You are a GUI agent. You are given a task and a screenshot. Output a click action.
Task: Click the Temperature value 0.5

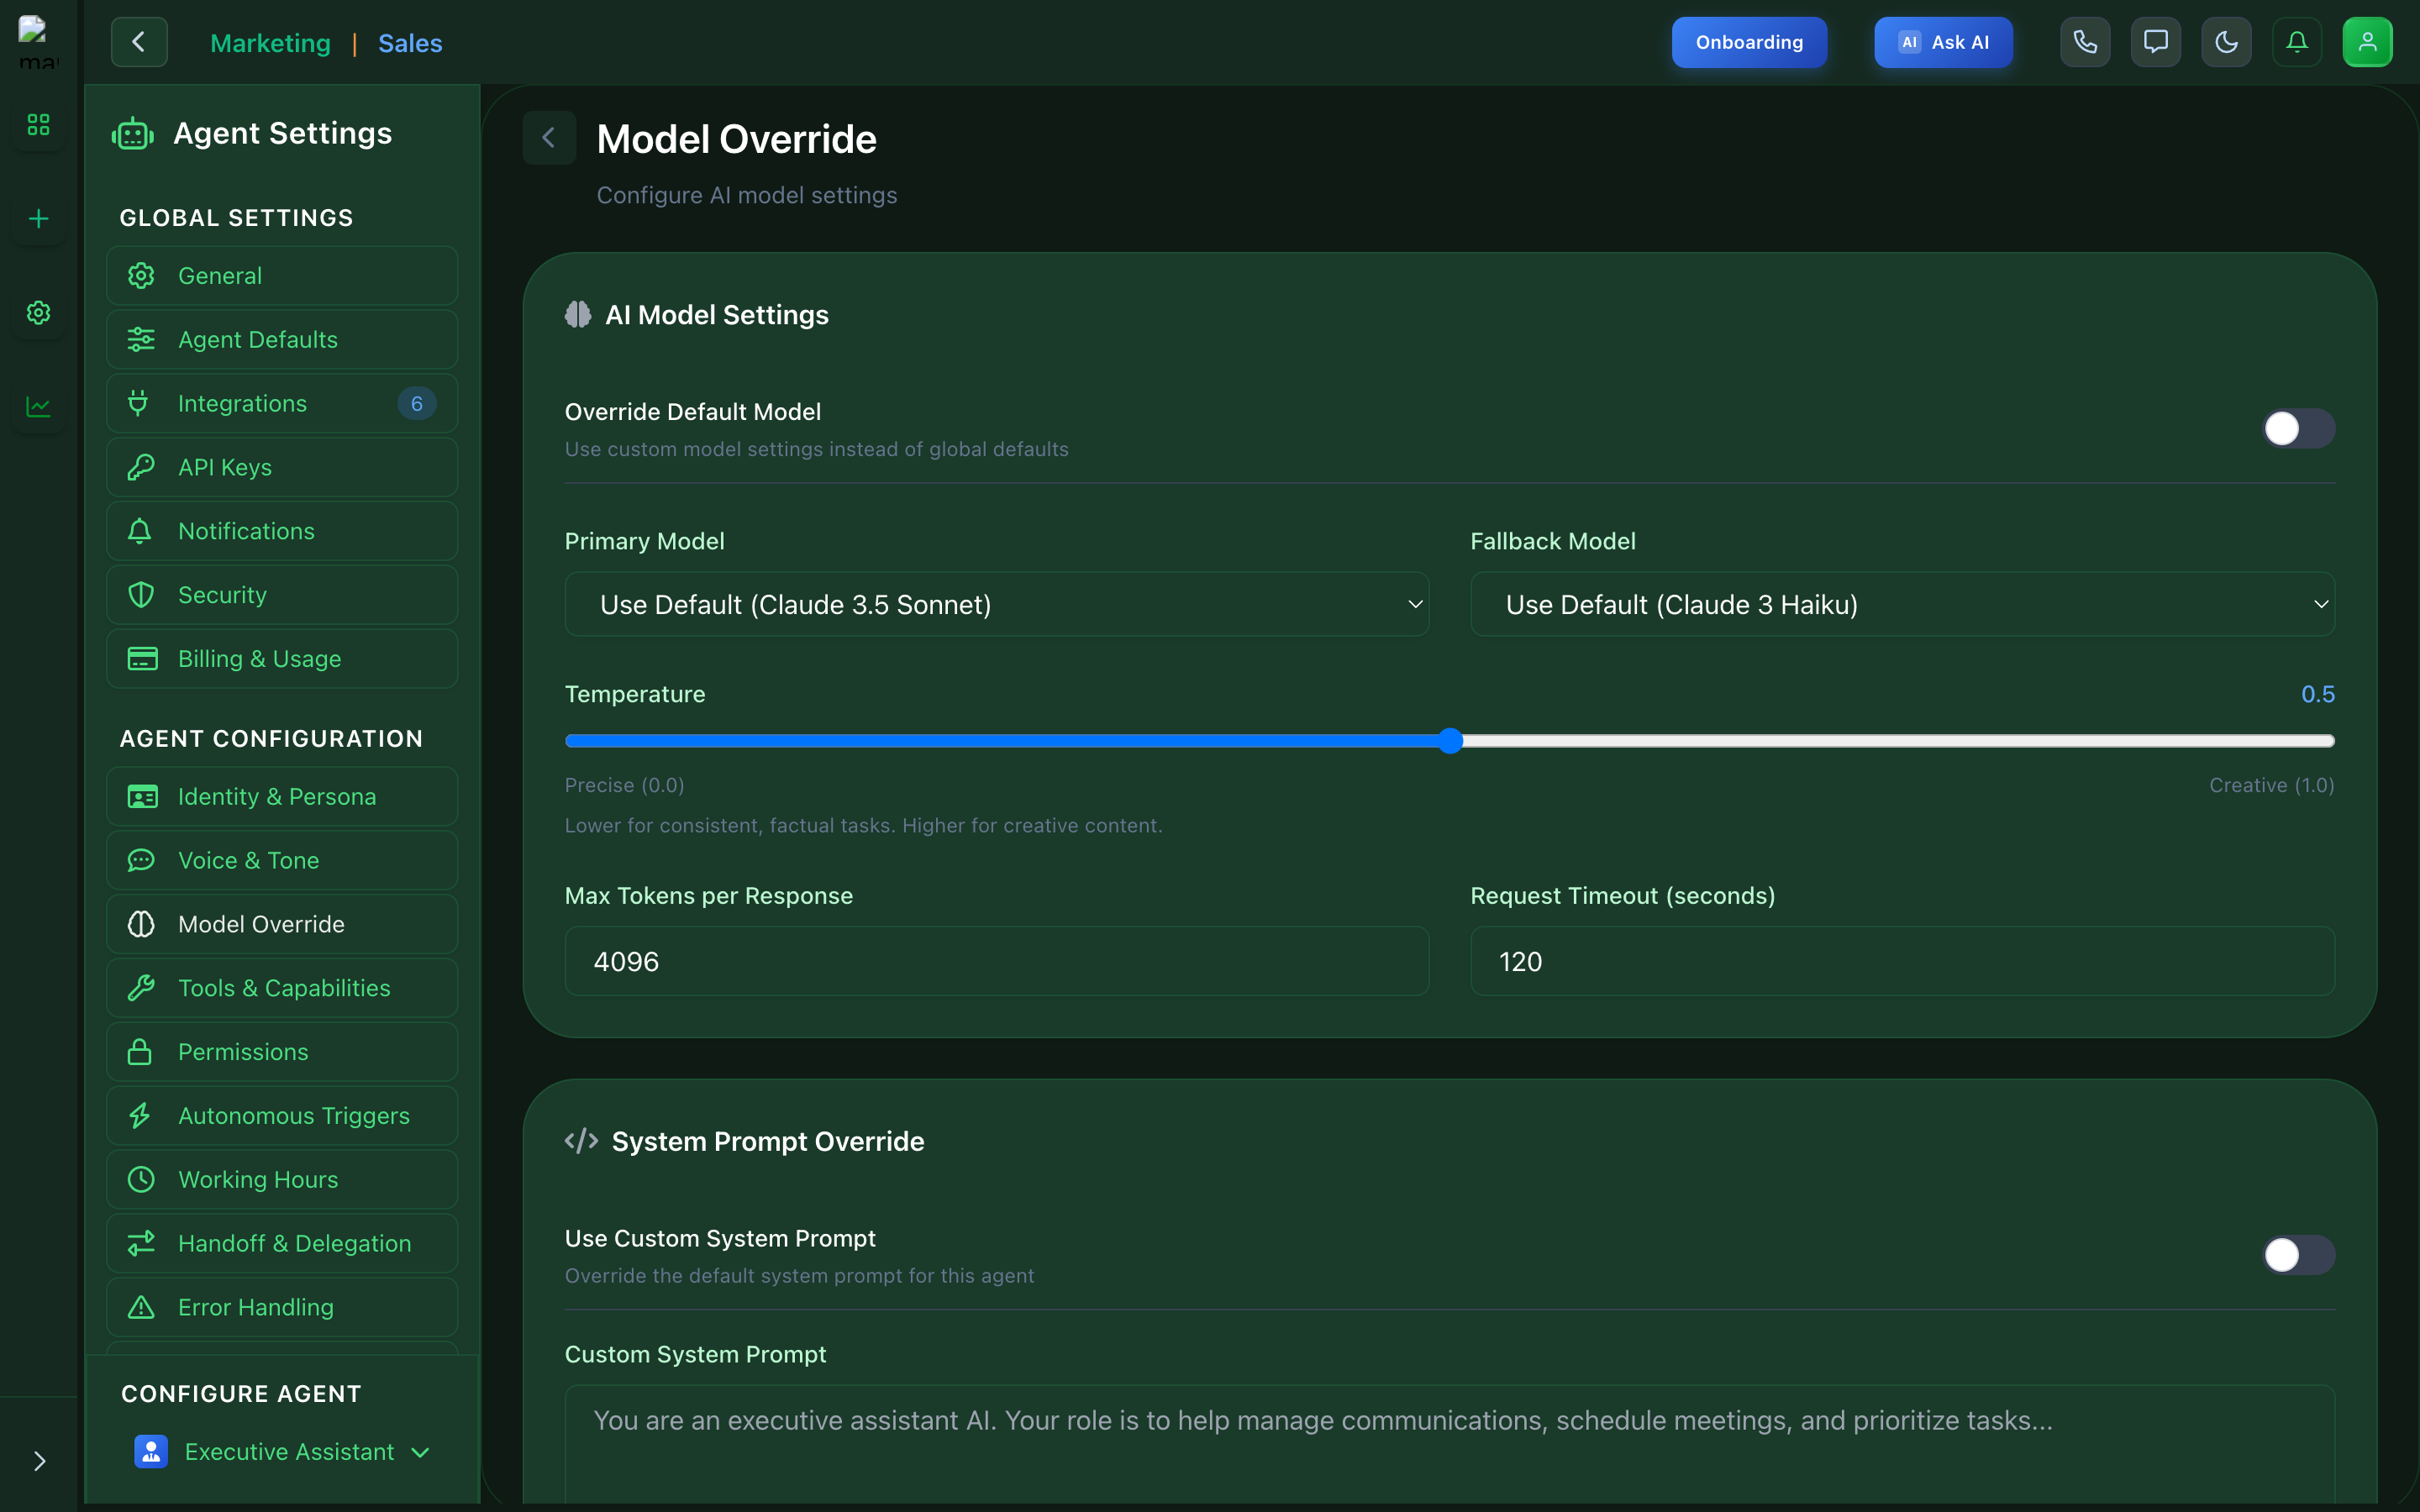pyautogui.click(x=2317, y=694)
